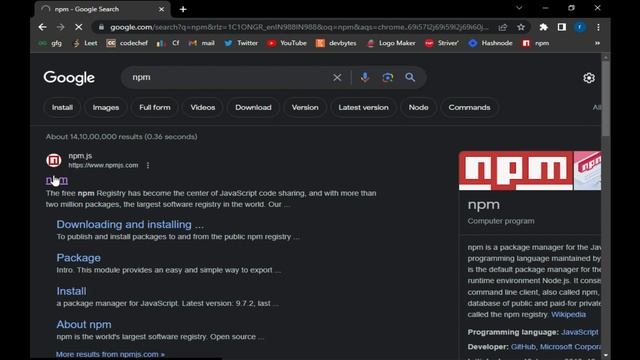Open the Chrome profile avatar

[x=580, y=27]
